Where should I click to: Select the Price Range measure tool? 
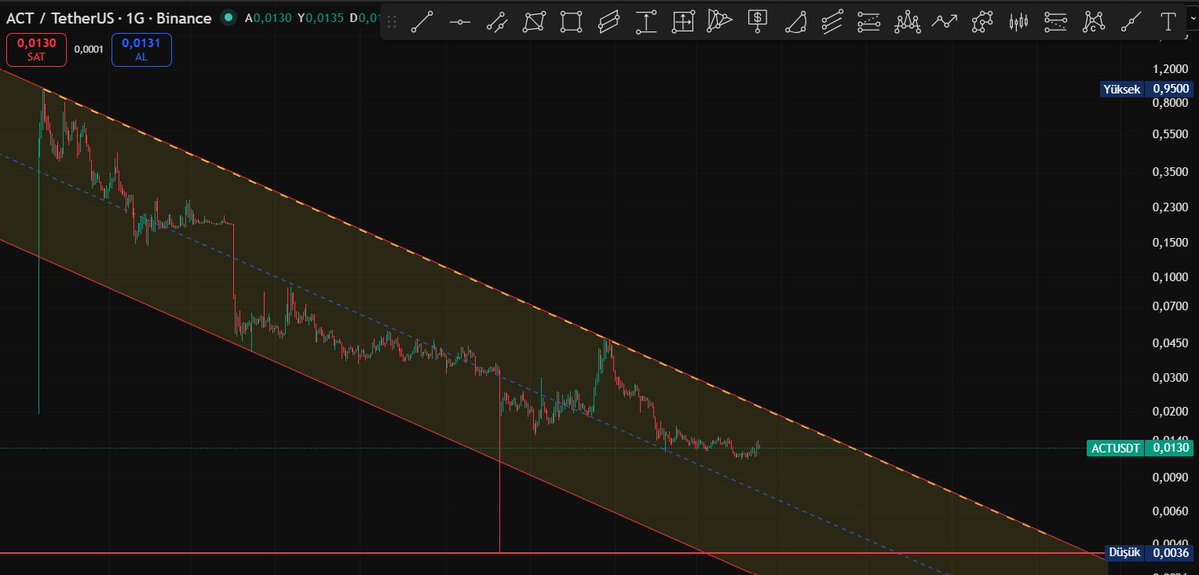click(646, 21)
